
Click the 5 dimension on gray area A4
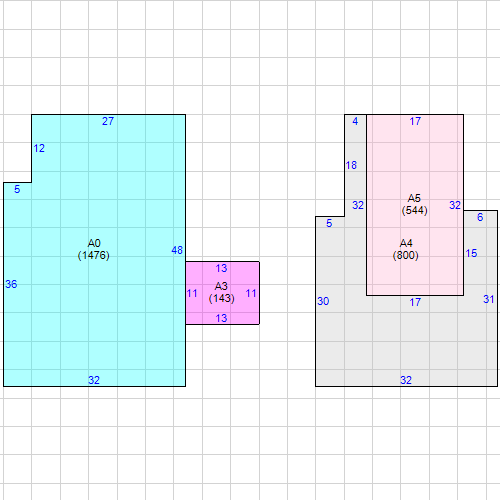(329, 223)
